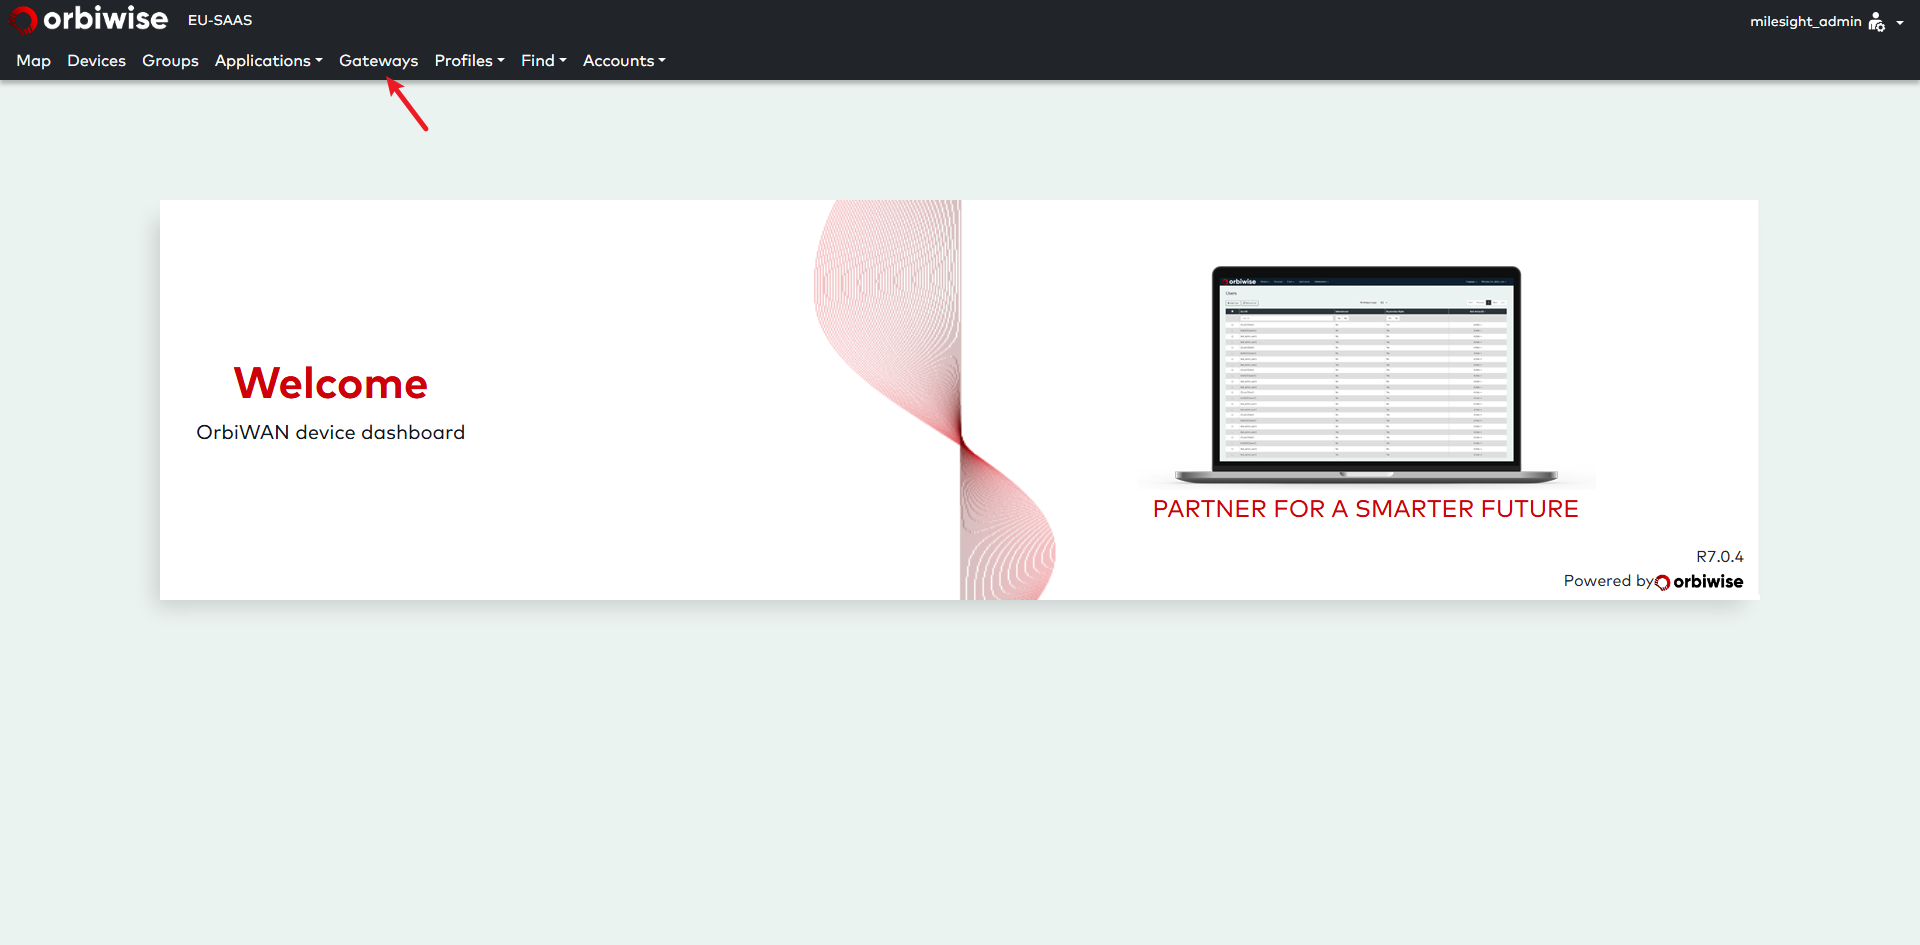Click the Welcome heading
Viewport: 1920px width, 945px height.
click(x=331, y=383)
